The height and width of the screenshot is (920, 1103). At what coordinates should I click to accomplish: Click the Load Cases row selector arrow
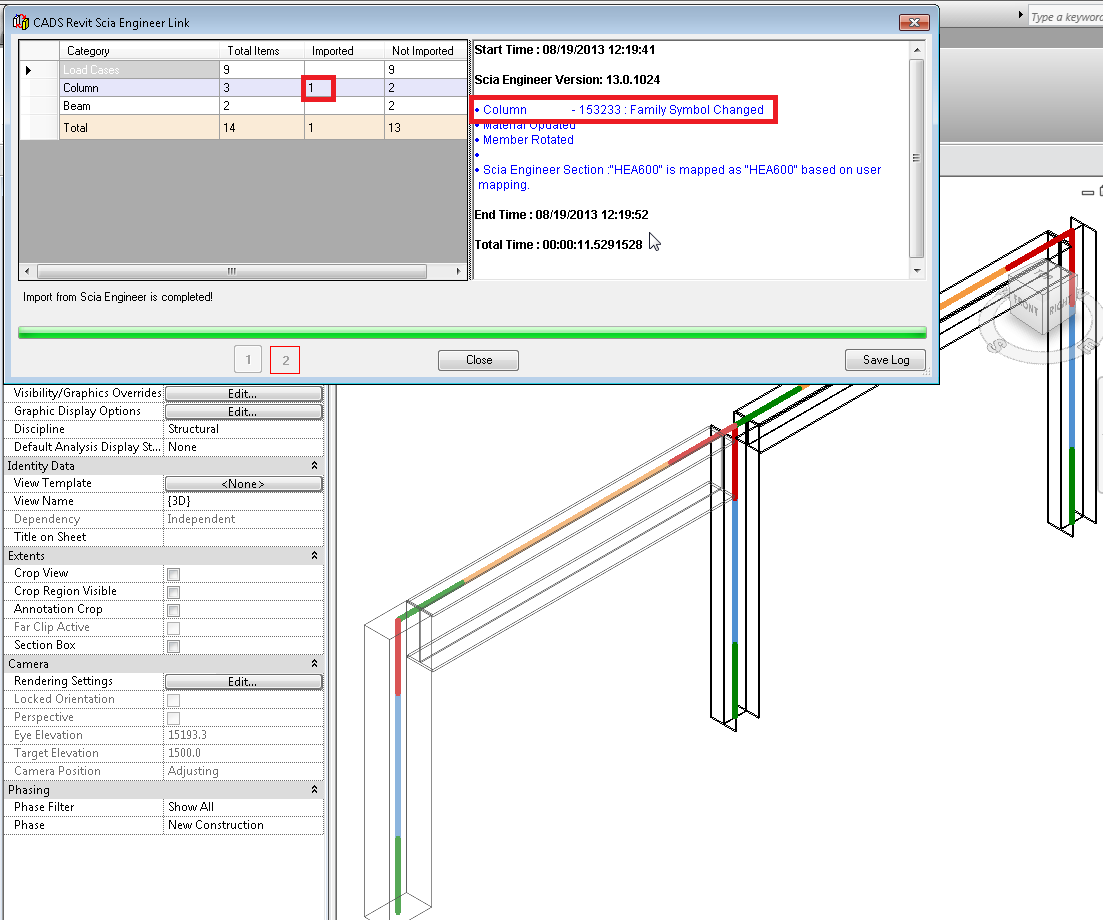(x=29, y=70)
